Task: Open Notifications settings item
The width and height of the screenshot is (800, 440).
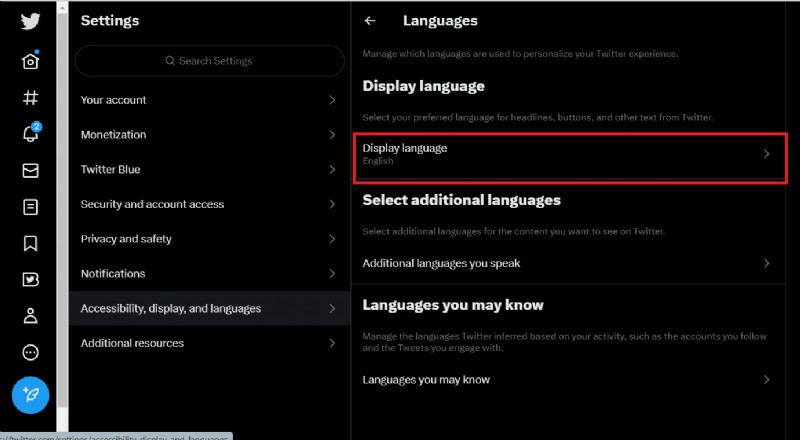Action: point(210,274)
